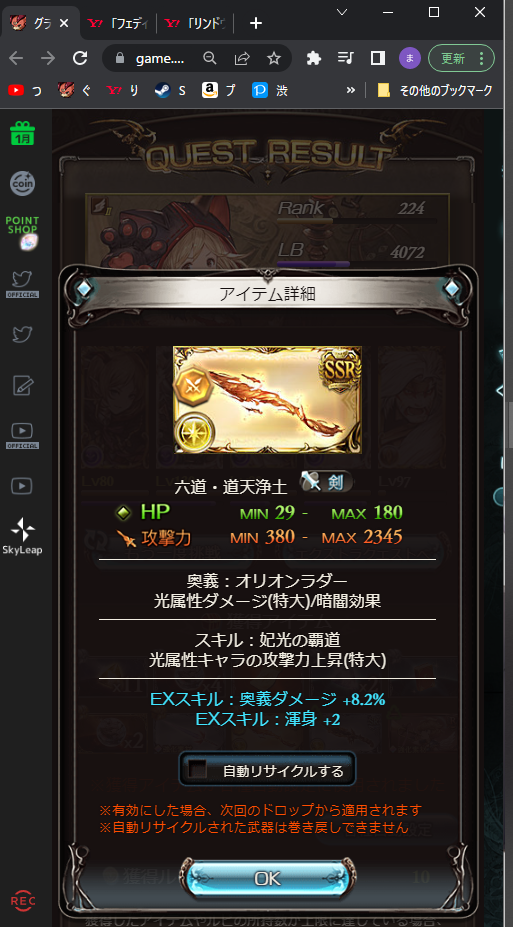The image size is (513, 927).
Task: Click the REC record icon
Action: click(x=22, y=901)
